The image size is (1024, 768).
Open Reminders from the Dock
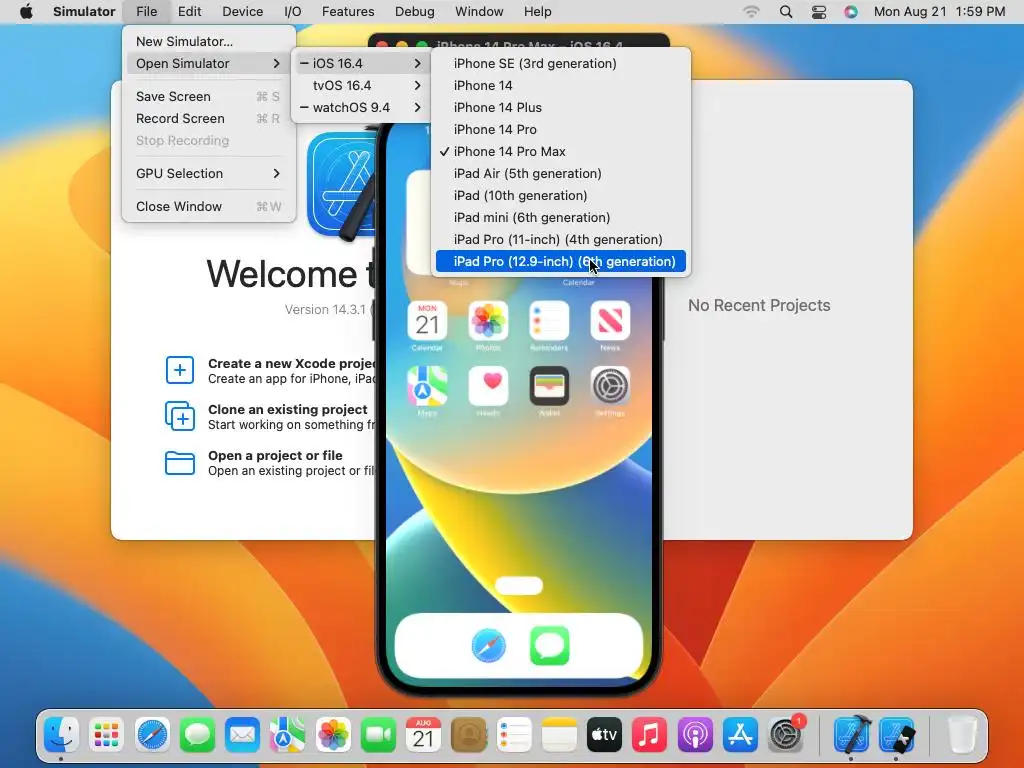[514, 735]
